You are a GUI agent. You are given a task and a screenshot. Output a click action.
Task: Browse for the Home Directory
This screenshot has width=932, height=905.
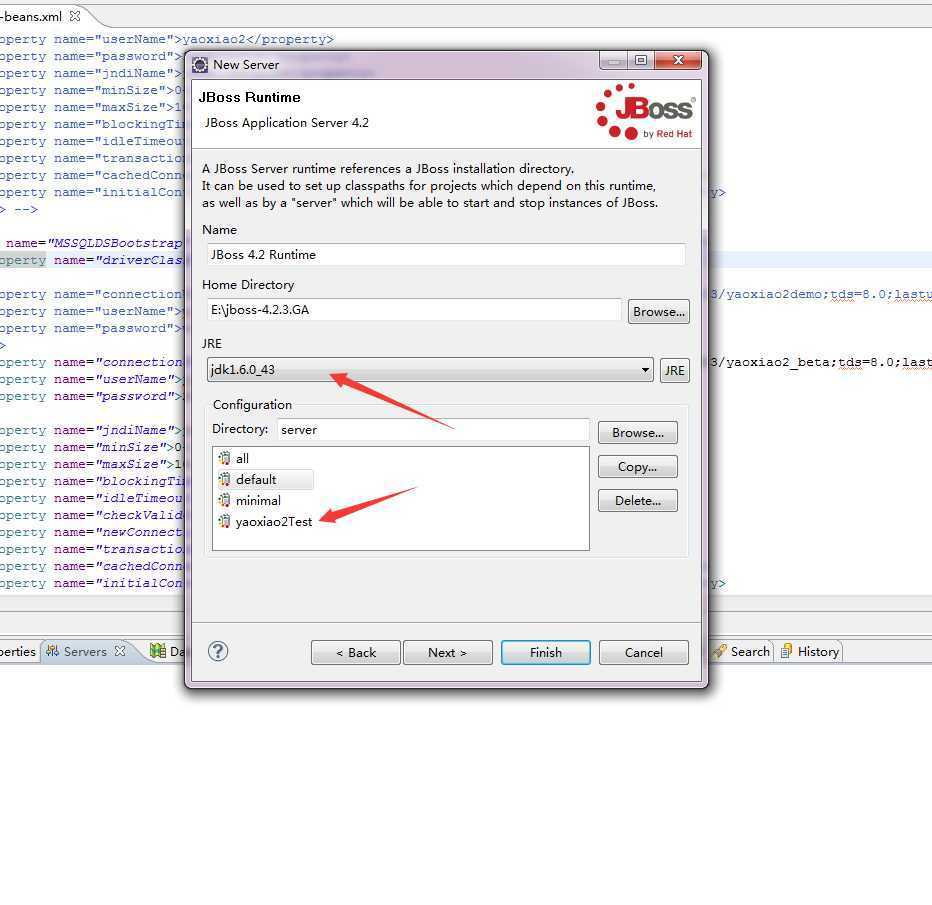[659, 311]
